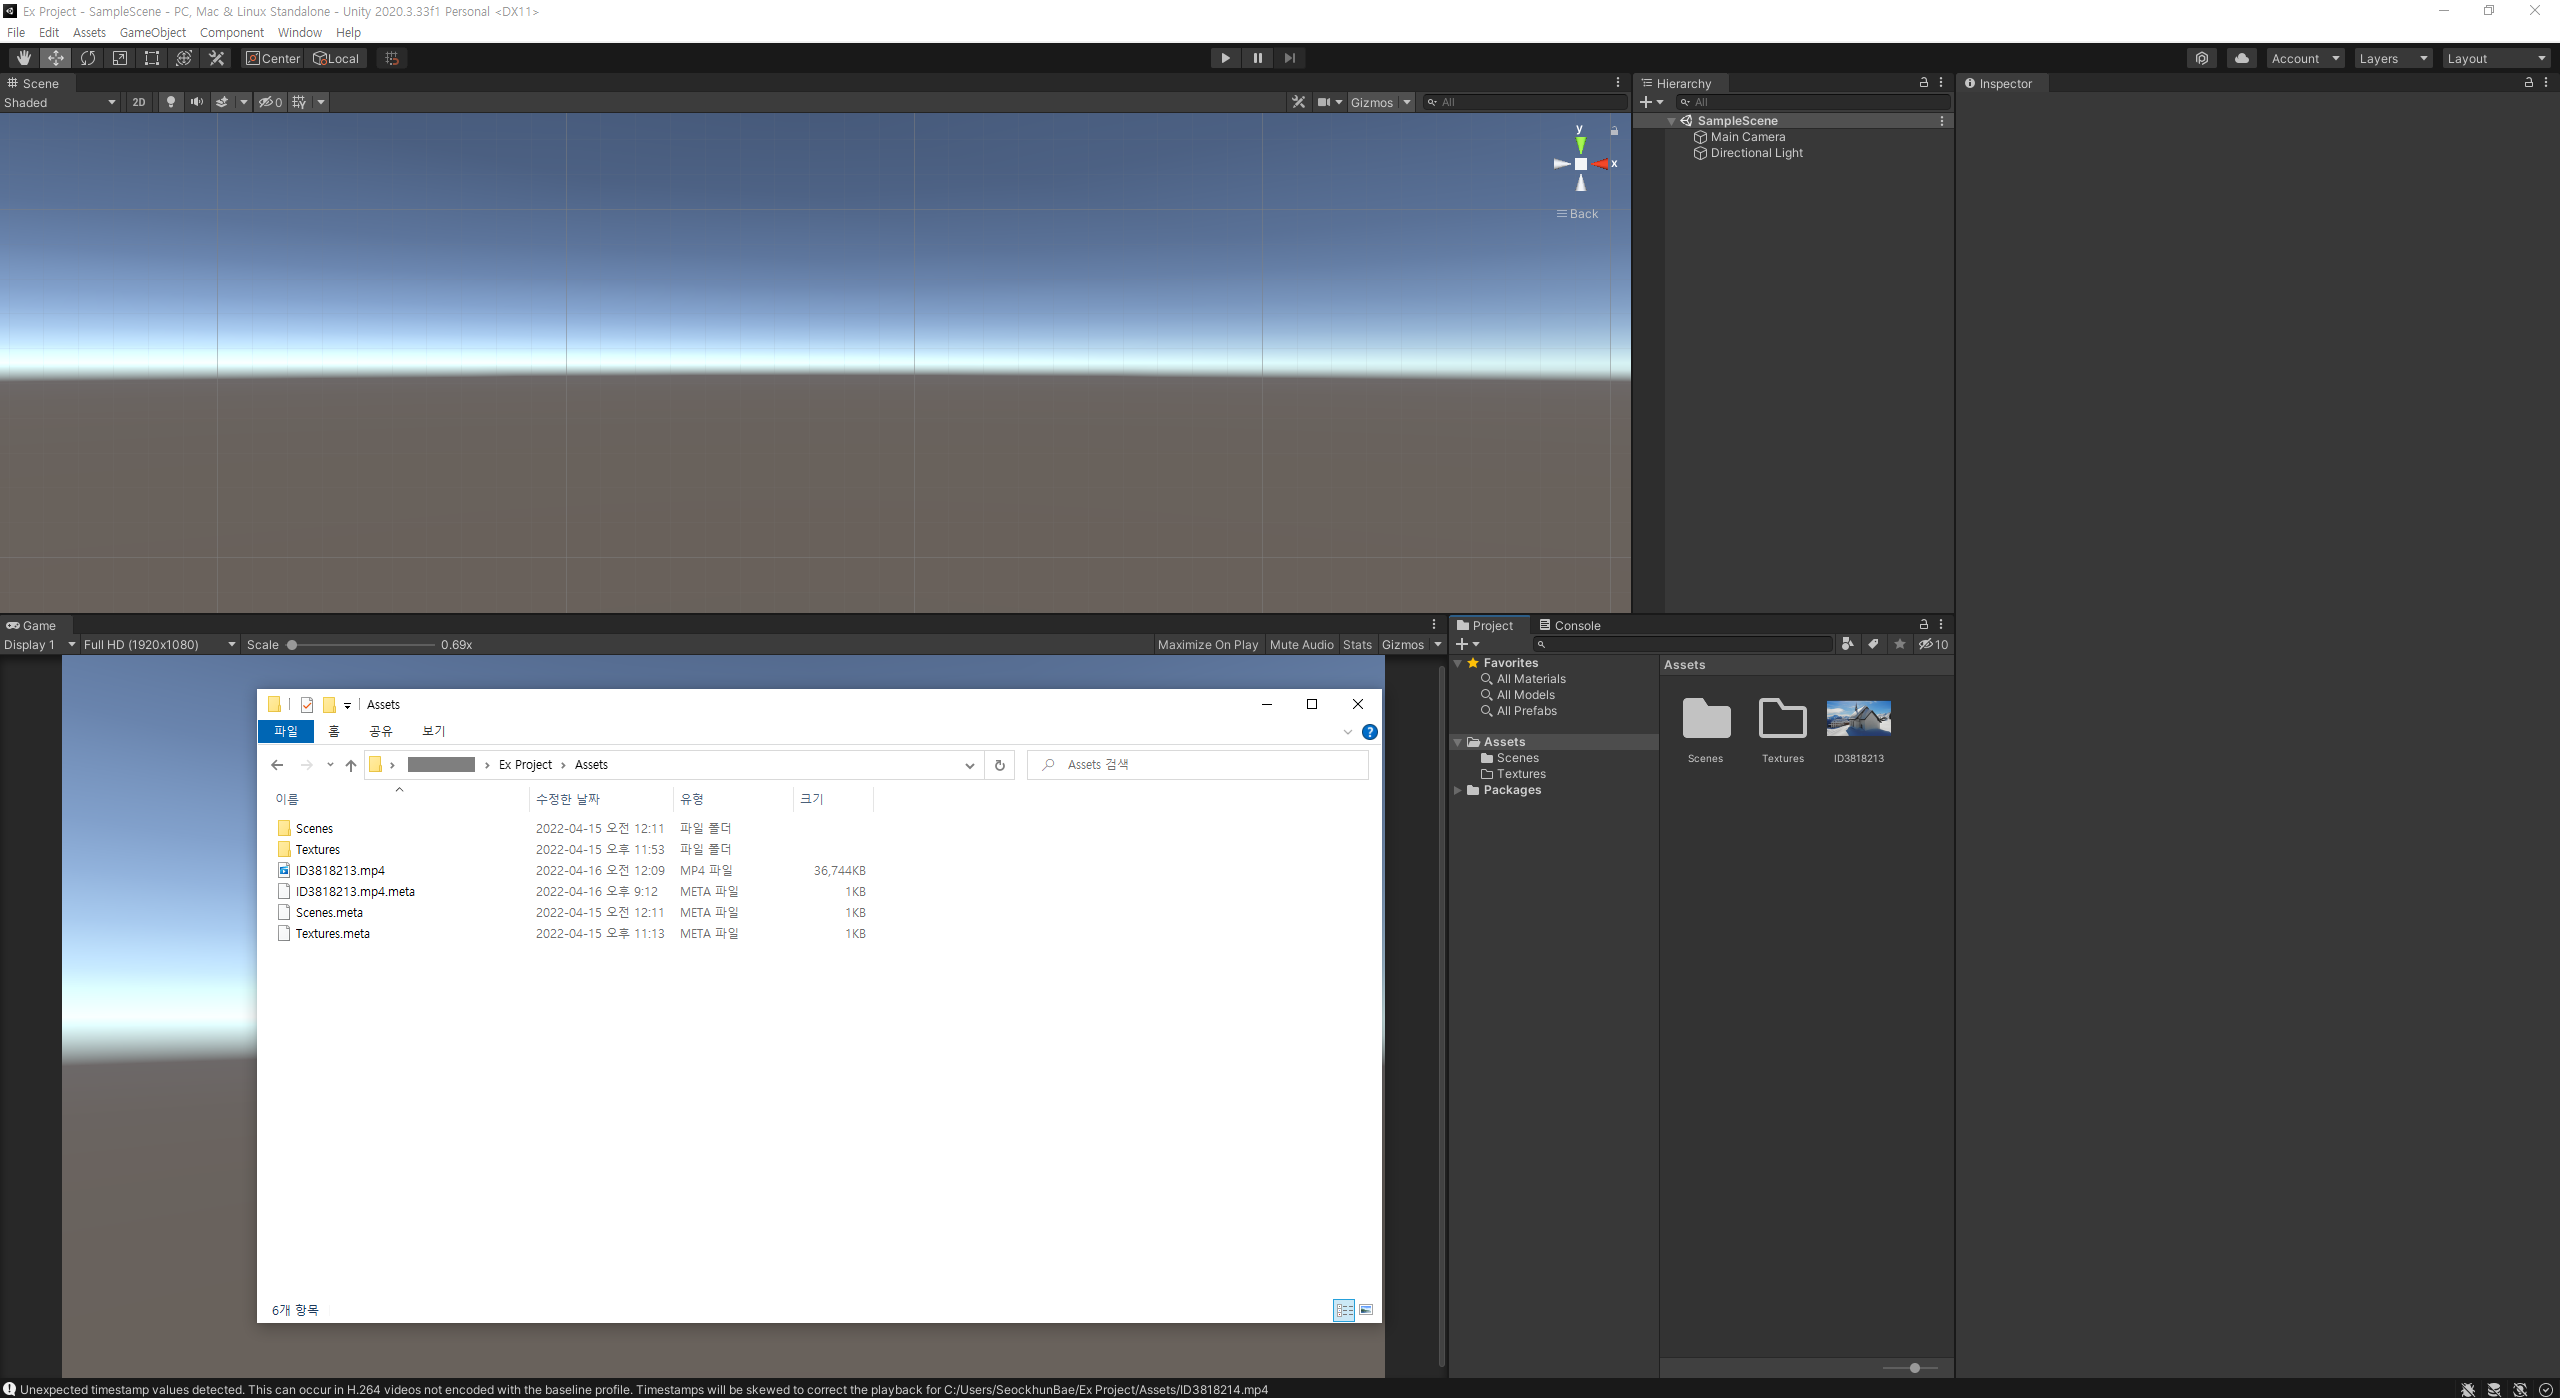Click the Pause button
Image resolution: width=2560 pixels, height=1398 pixels.
[x=1257, y=58]
